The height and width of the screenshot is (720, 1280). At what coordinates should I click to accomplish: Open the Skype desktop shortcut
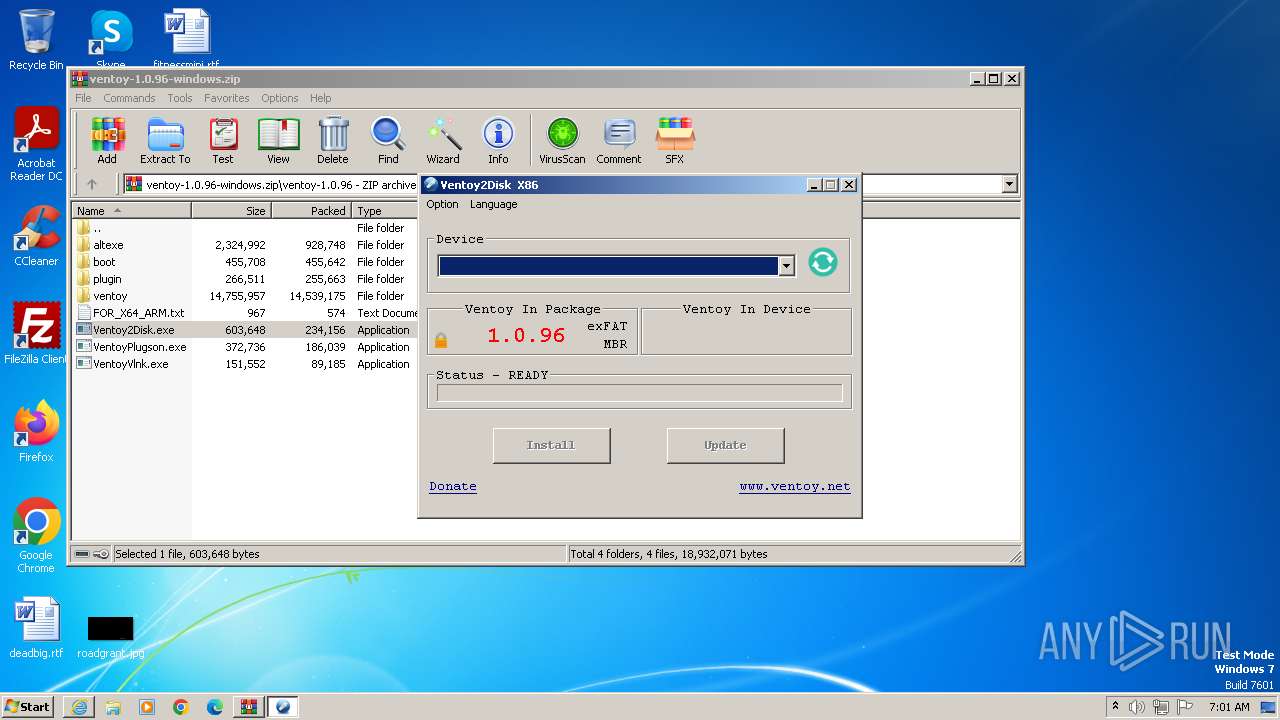[x=111, y=40]
